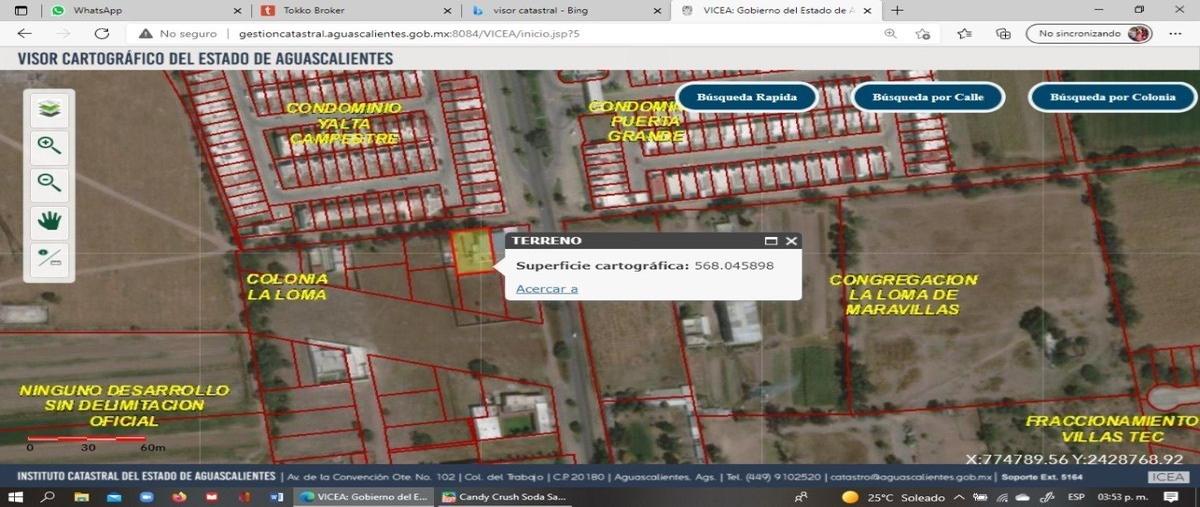Viewport: 1200px width, 507px height.
Task: Select the pan hand tool
Action: (x=50, y=221)
